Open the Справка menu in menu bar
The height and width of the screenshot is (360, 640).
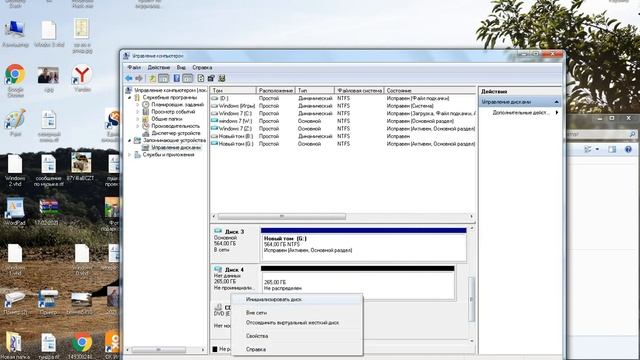point(202,67)
